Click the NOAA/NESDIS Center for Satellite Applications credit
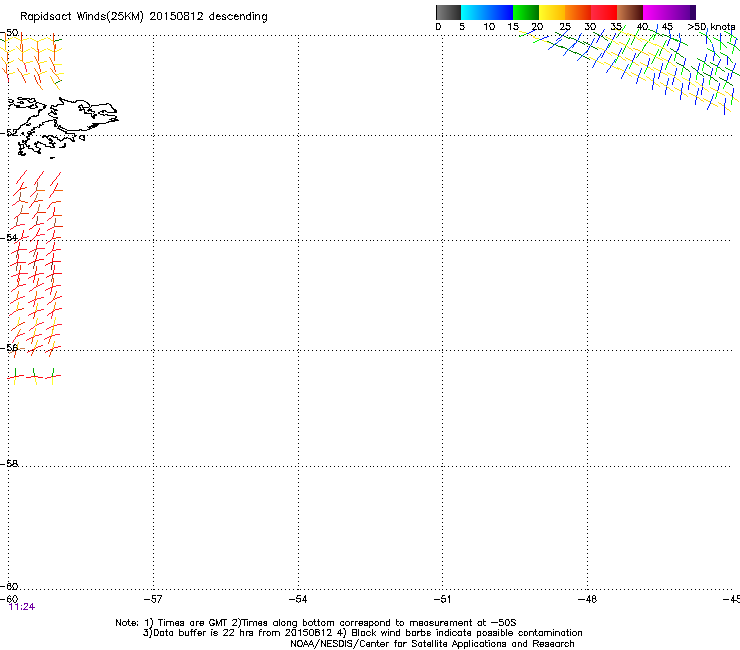 [x=432, y=644]
